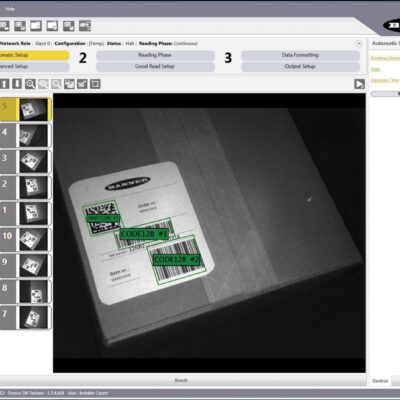Open the Good Read Setup step
Viewport: 400px width, 400px height.
point(155,66)
